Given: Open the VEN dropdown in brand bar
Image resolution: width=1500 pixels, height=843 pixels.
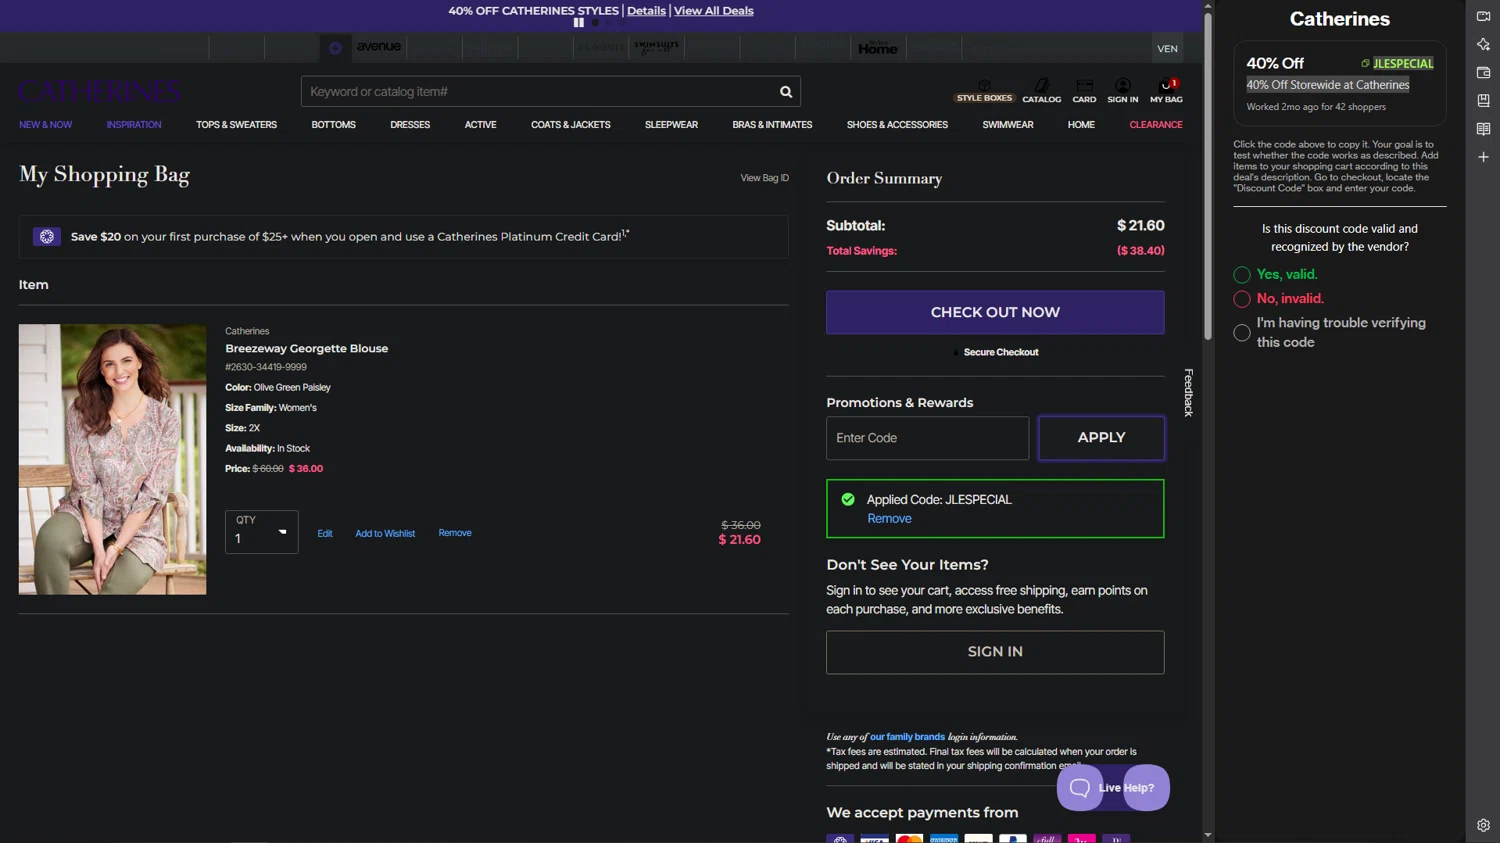Looking at the screenshot, I should [x=1167, y=48].
